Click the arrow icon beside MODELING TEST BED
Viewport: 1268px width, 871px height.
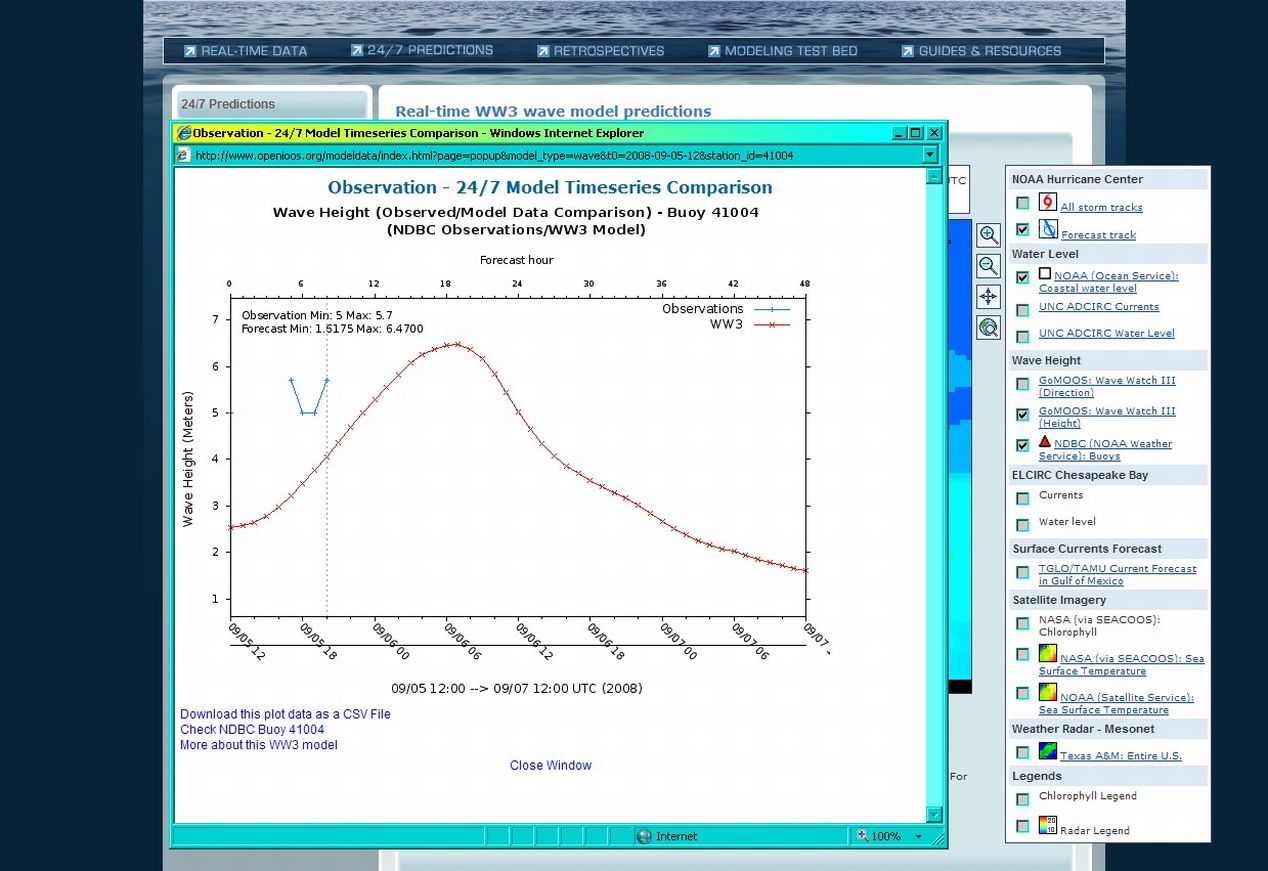tap(714, 51)
